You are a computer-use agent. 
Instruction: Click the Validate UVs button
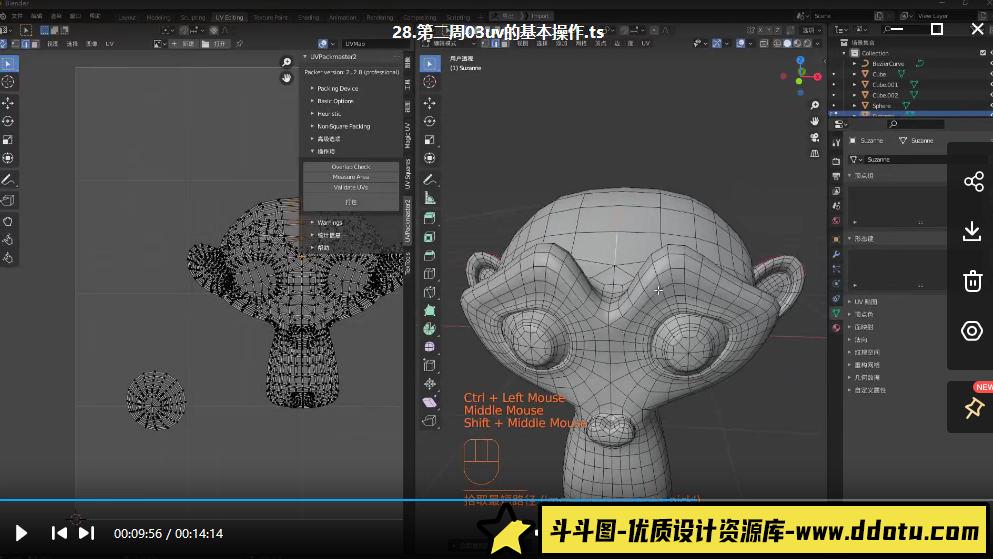tap(351, 187)
